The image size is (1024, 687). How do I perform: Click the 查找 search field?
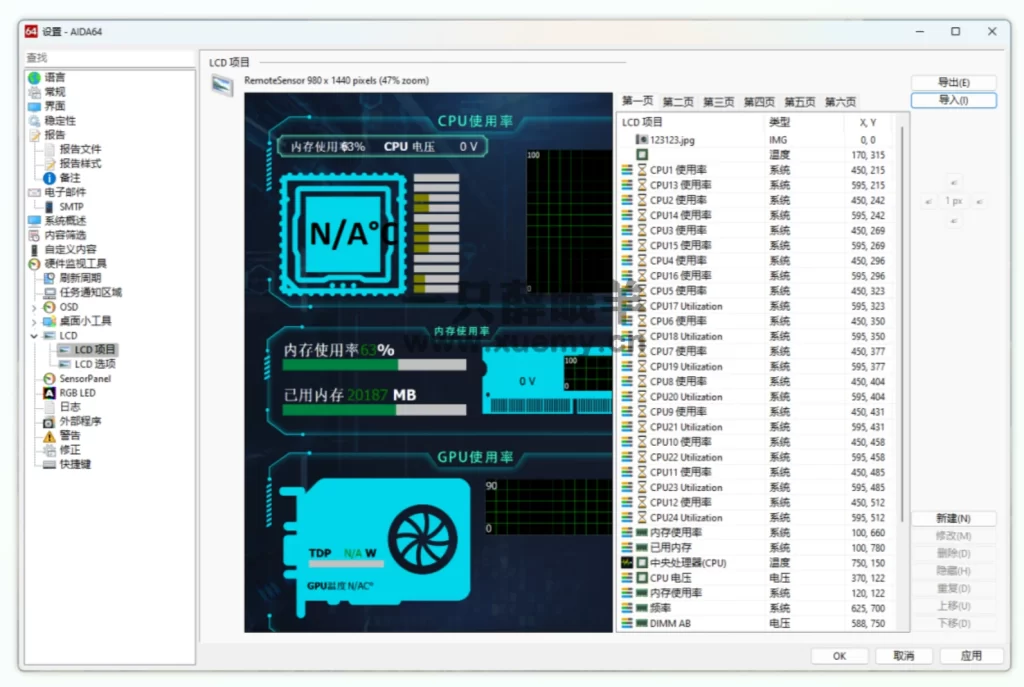click(x=109, y=57)
